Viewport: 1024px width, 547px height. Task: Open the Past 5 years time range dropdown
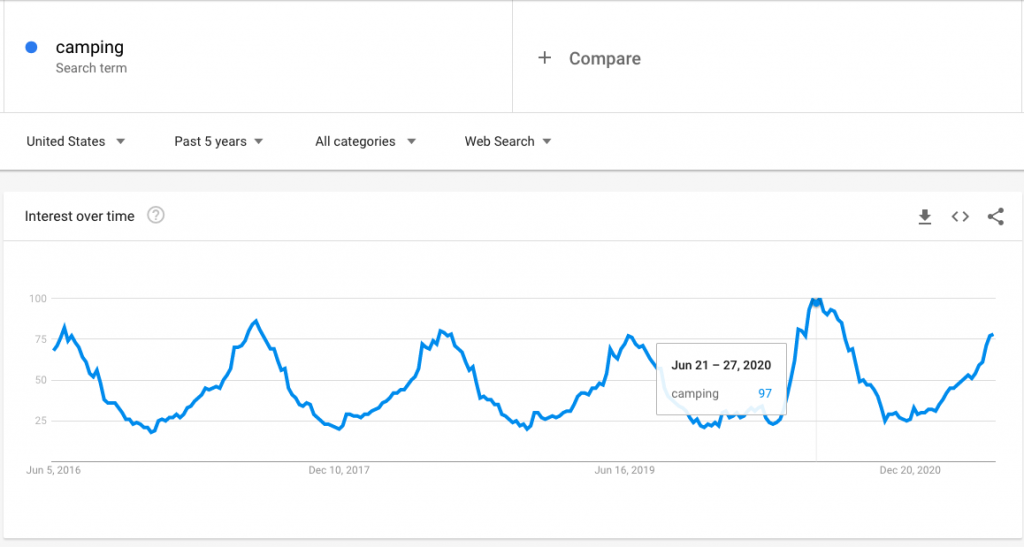(x=219, y=142)
